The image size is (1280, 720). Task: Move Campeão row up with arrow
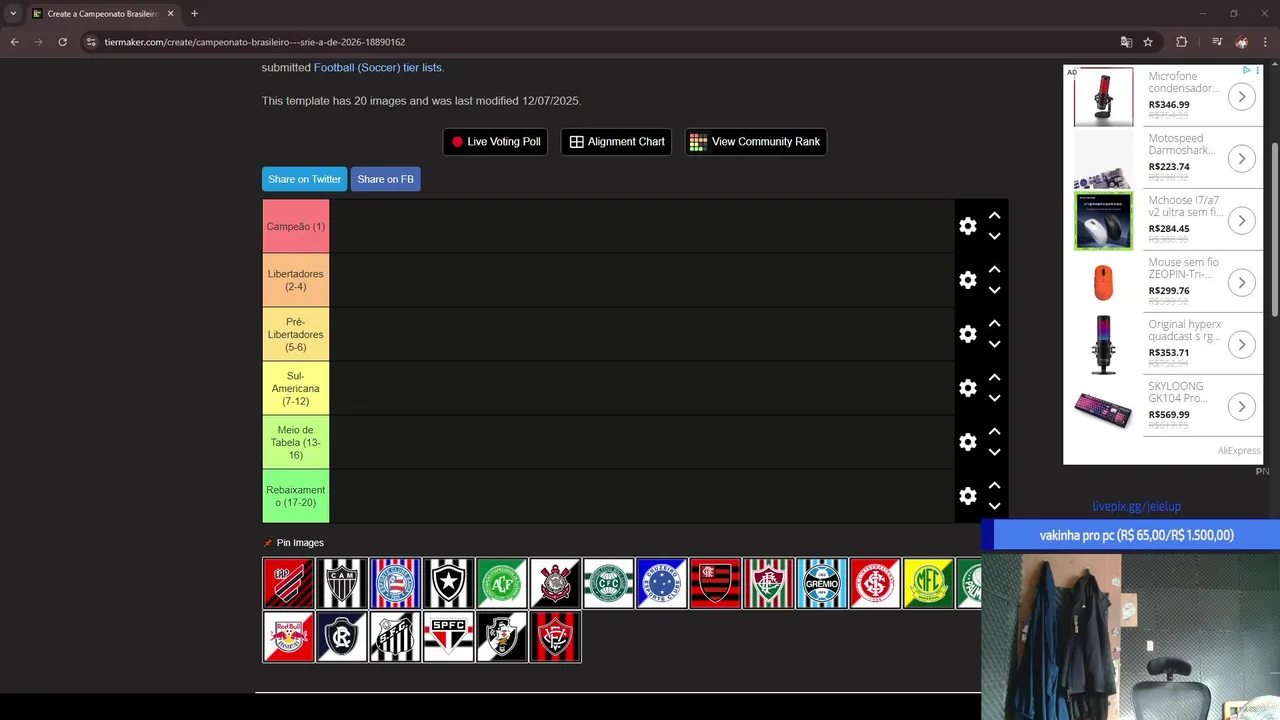pos(994,215)
